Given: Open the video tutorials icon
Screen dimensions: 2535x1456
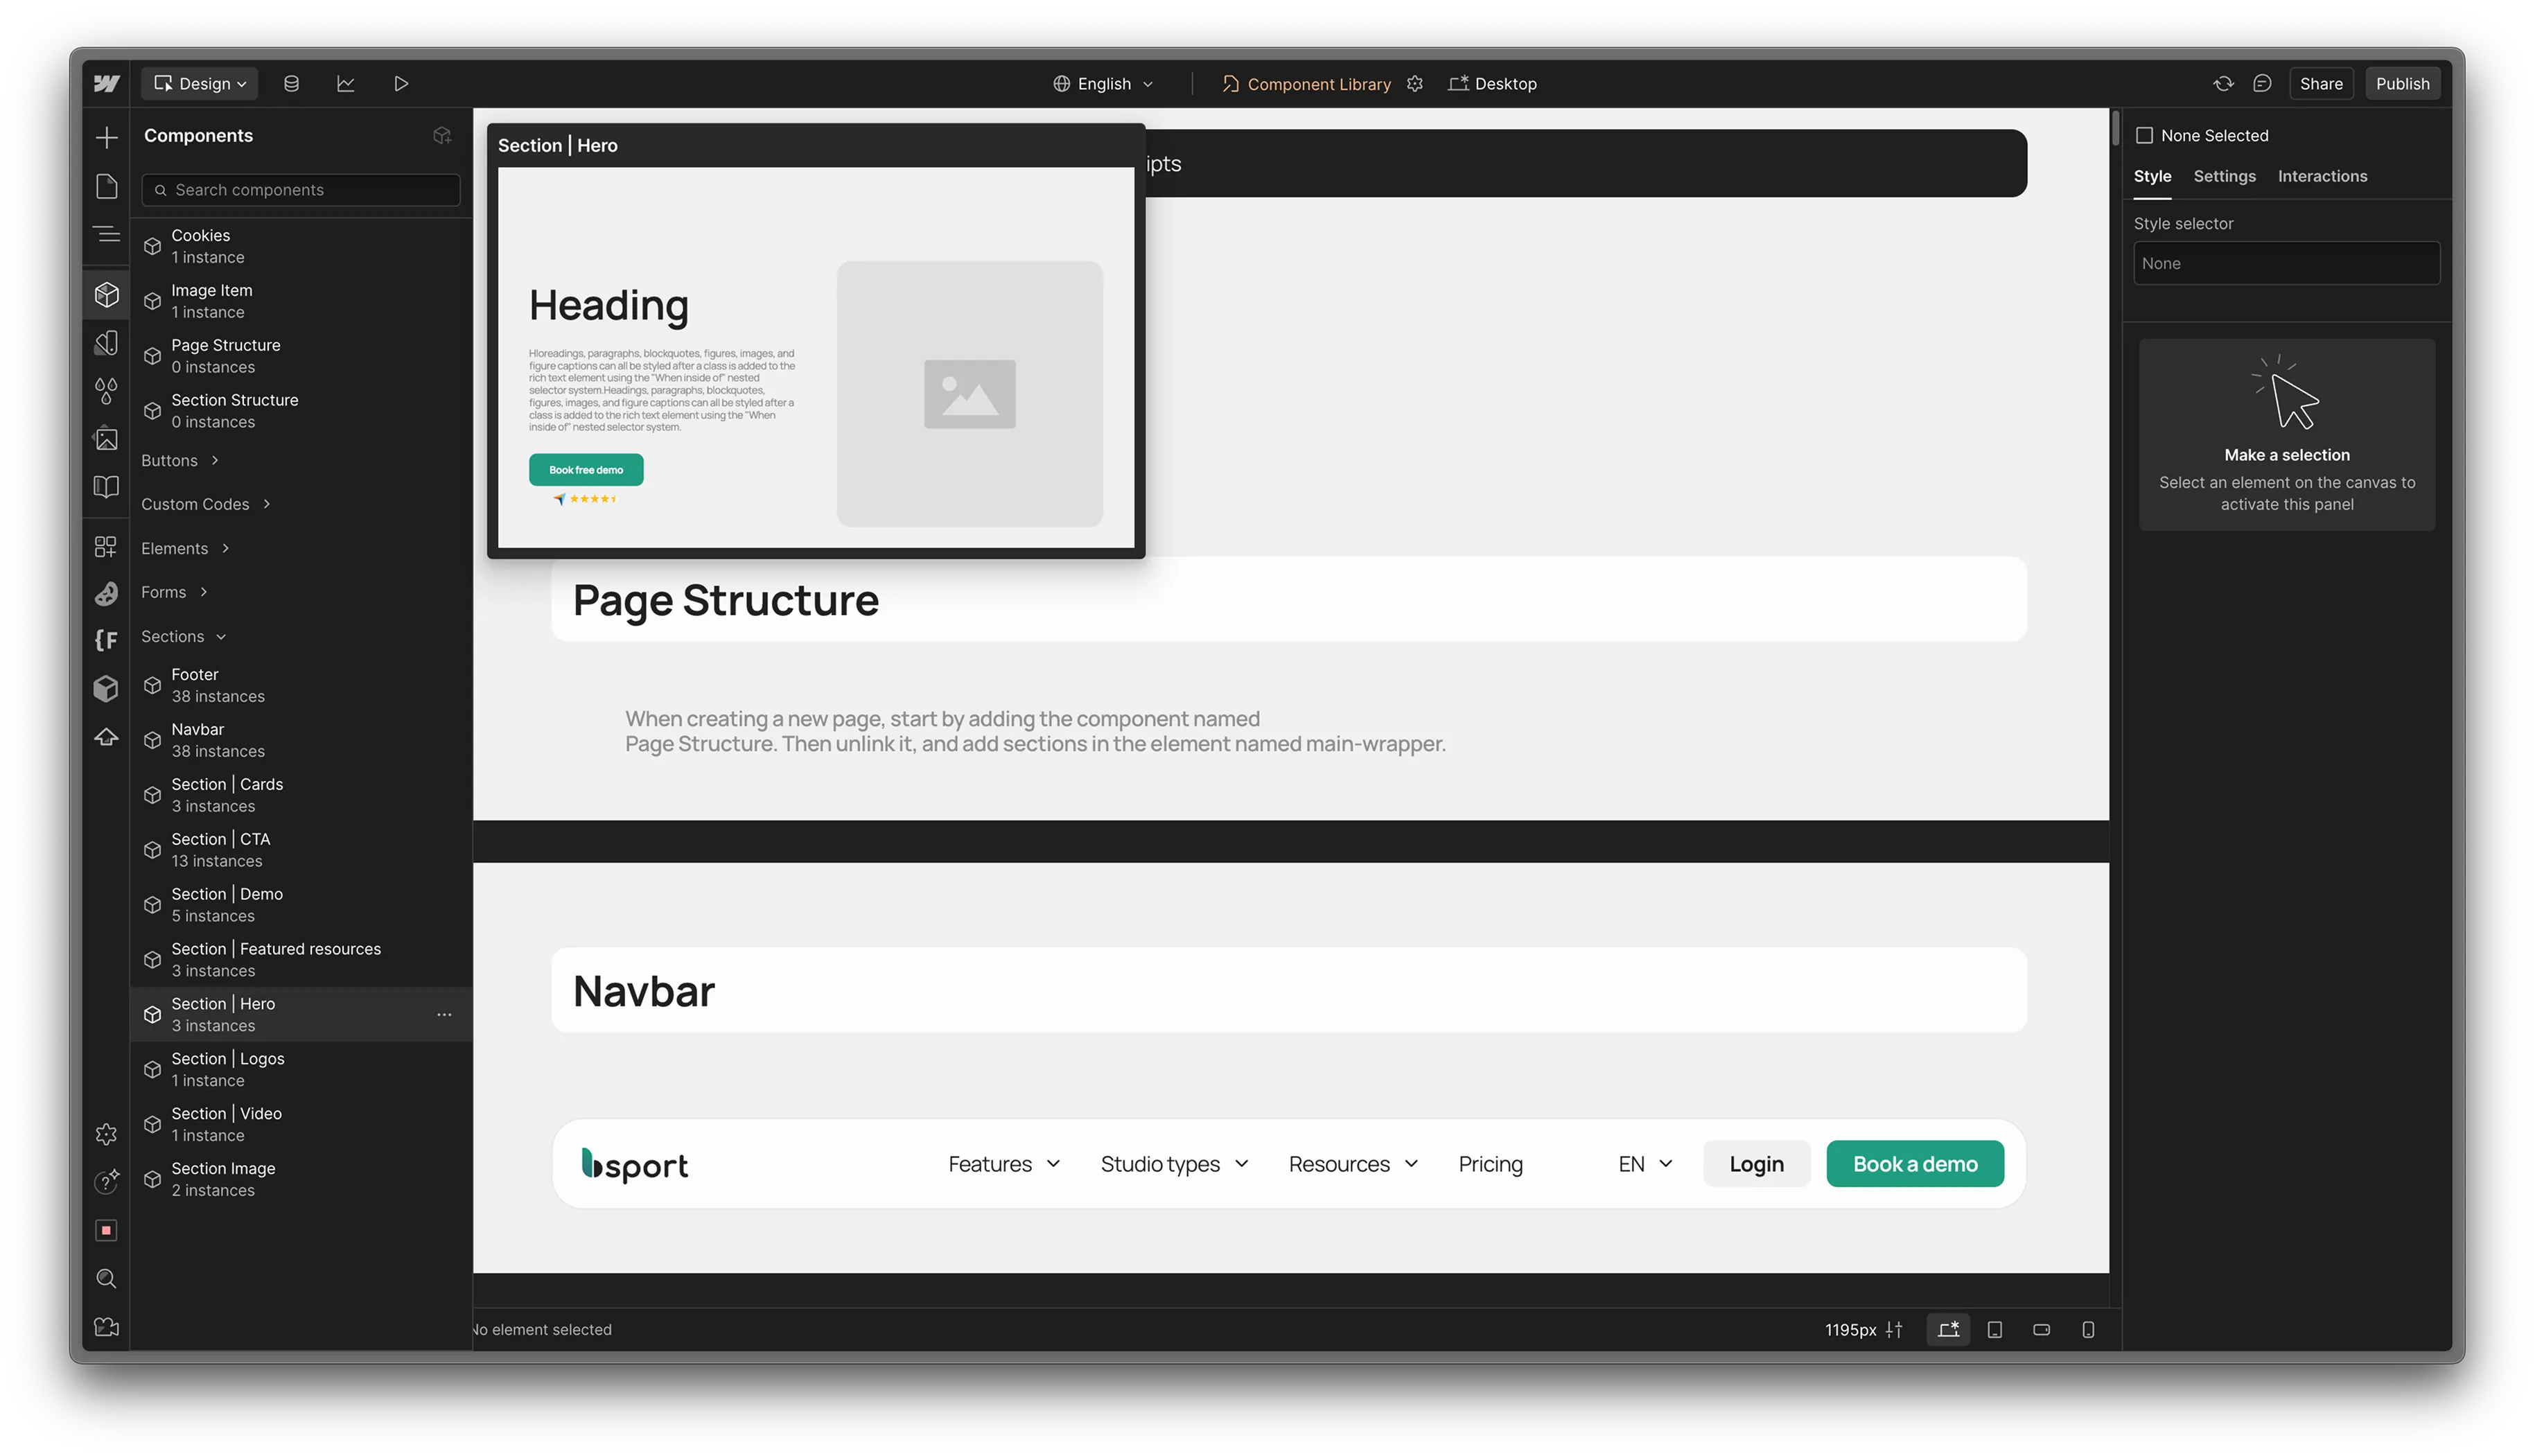Looking at the screenshot, I should click(x=106, y=1327).
